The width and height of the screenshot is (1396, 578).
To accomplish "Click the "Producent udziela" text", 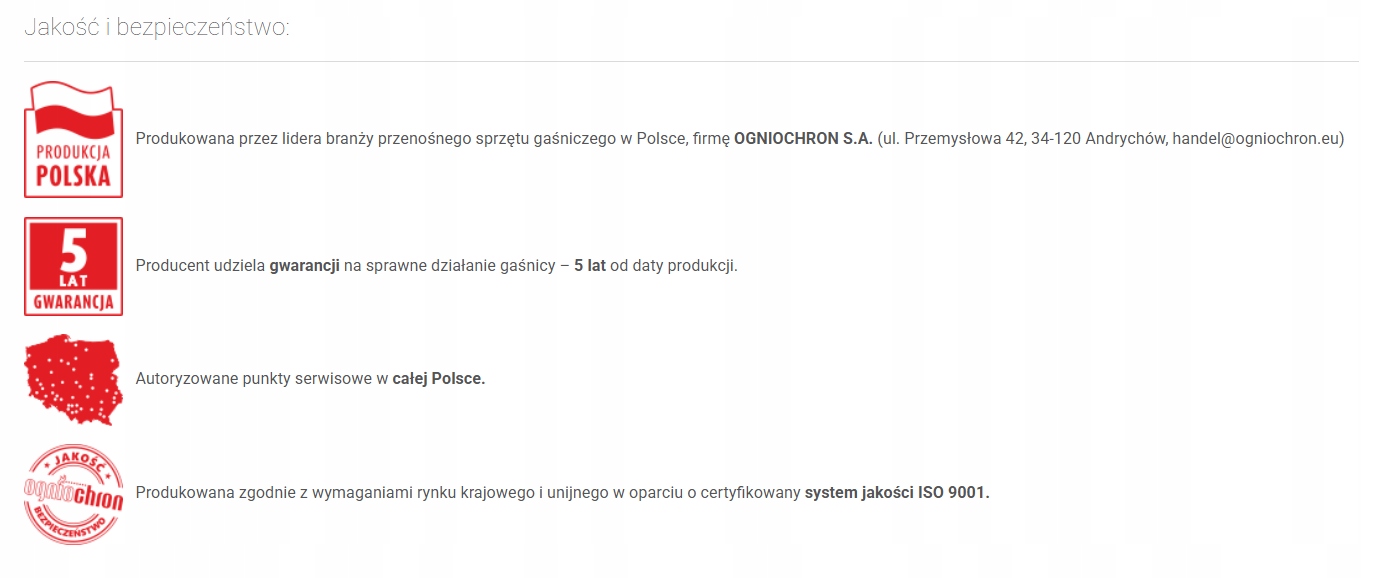I will 200,266.
